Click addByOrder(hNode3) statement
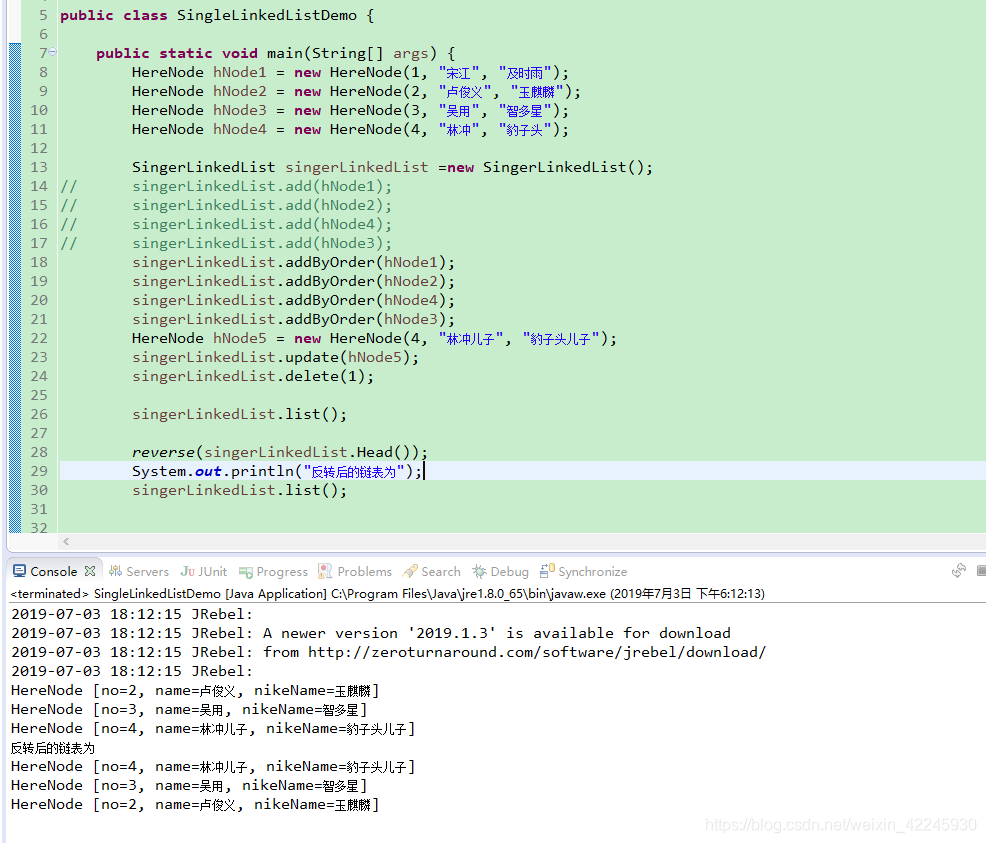This screenshot has height=843, width=986. click(293, 319)
